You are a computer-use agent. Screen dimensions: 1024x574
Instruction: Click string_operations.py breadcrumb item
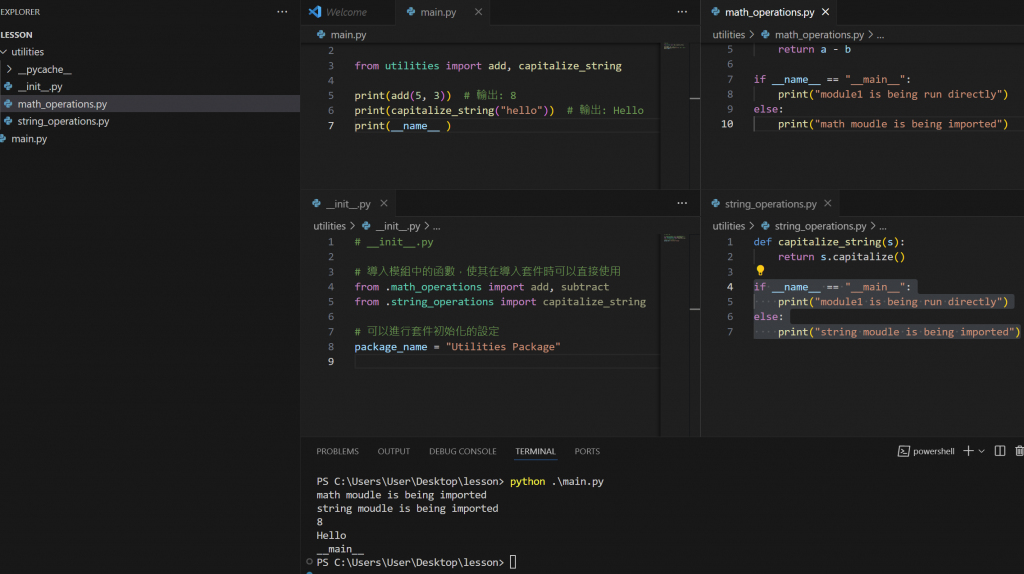(820, 226)
